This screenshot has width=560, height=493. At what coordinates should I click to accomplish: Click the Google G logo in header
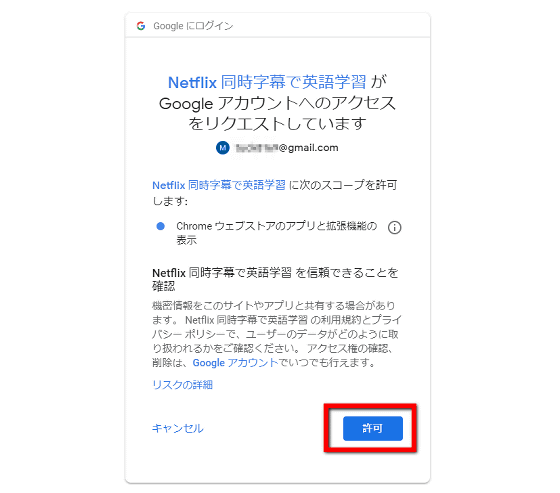[x=141, y=26]
